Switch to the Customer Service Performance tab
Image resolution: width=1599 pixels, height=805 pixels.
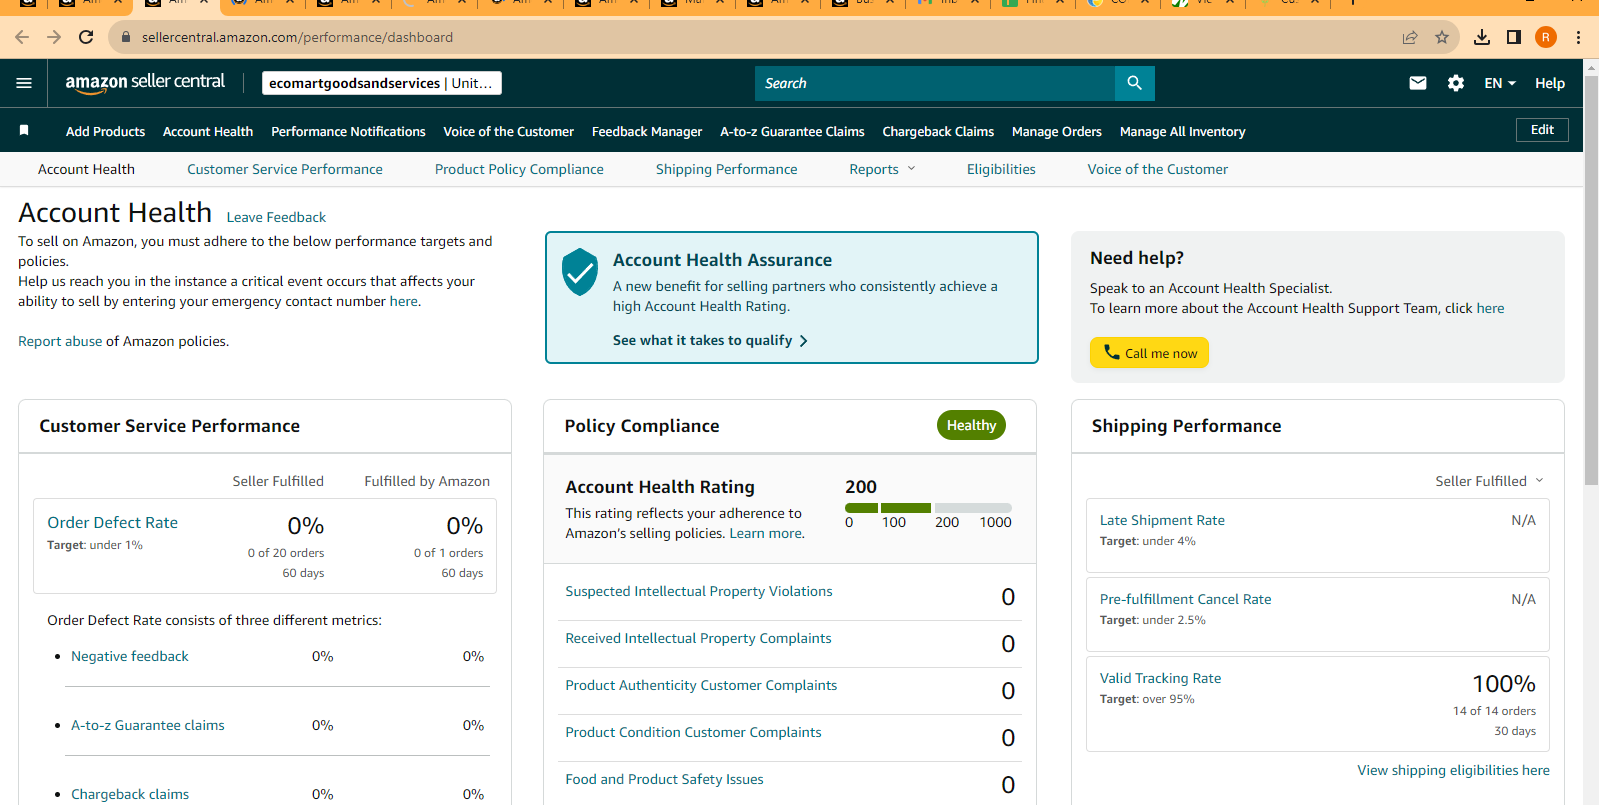285,169
